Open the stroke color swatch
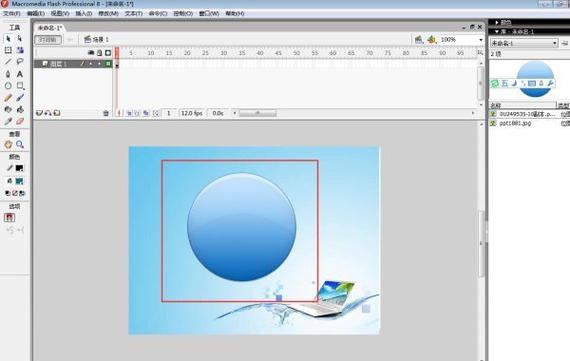This screenshot has height=361, width=570. point(19,168)
